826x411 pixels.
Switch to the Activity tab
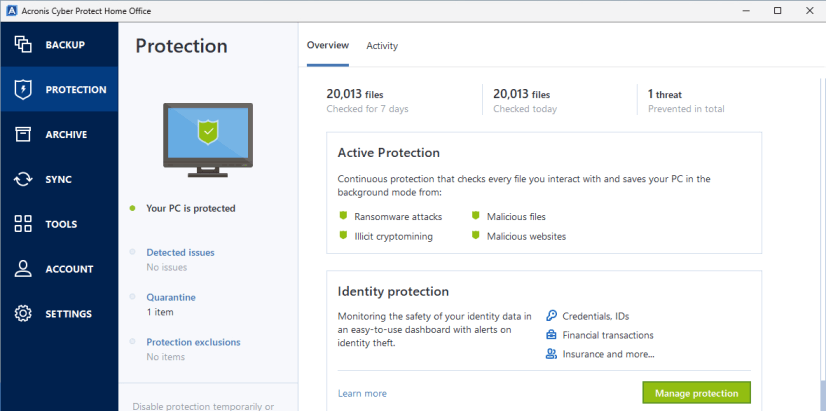click(x=382, y=46)
